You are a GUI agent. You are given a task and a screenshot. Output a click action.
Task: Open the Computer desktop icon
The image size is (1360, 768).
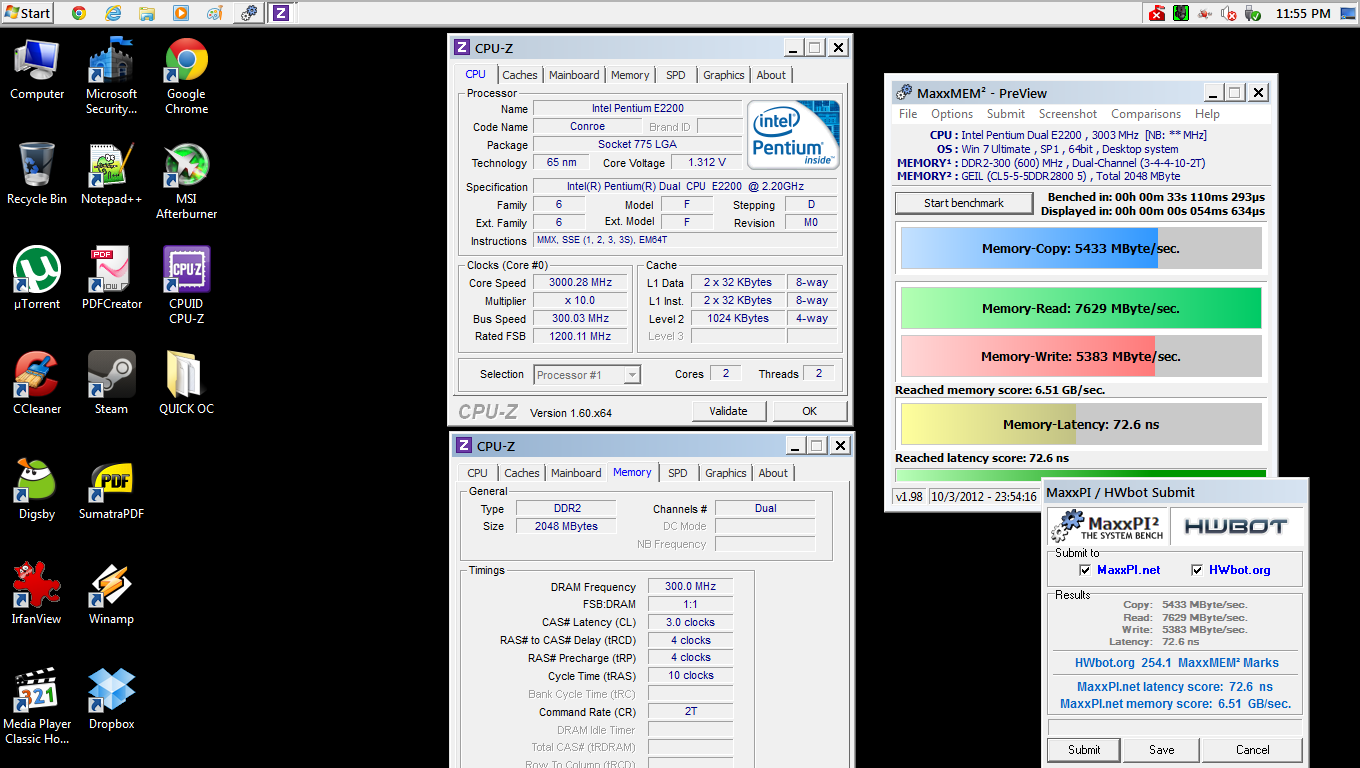[37, 69]
